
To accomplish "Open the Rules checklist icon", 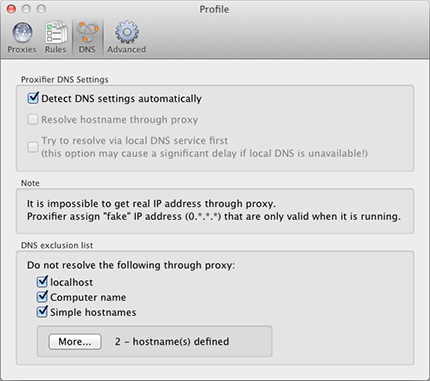I will coord(56,33).
